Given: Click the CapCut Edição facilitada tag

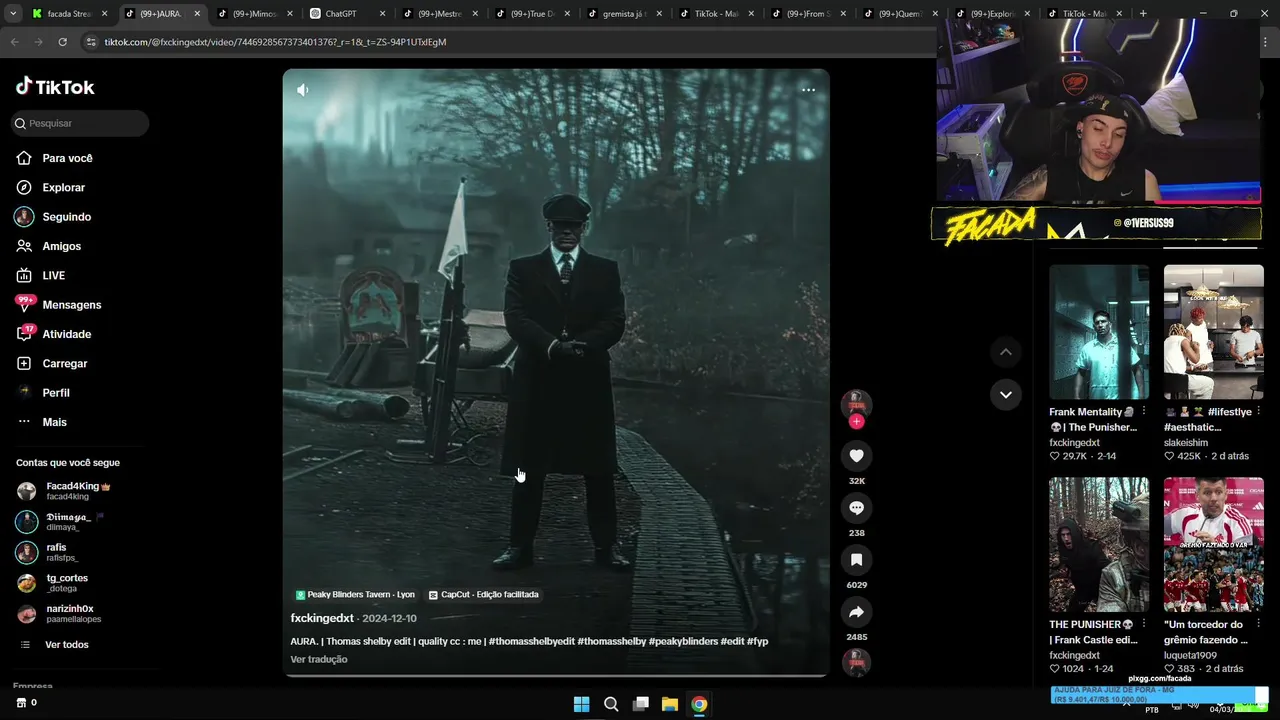Looking at the screenshot, I should (483, 594).
